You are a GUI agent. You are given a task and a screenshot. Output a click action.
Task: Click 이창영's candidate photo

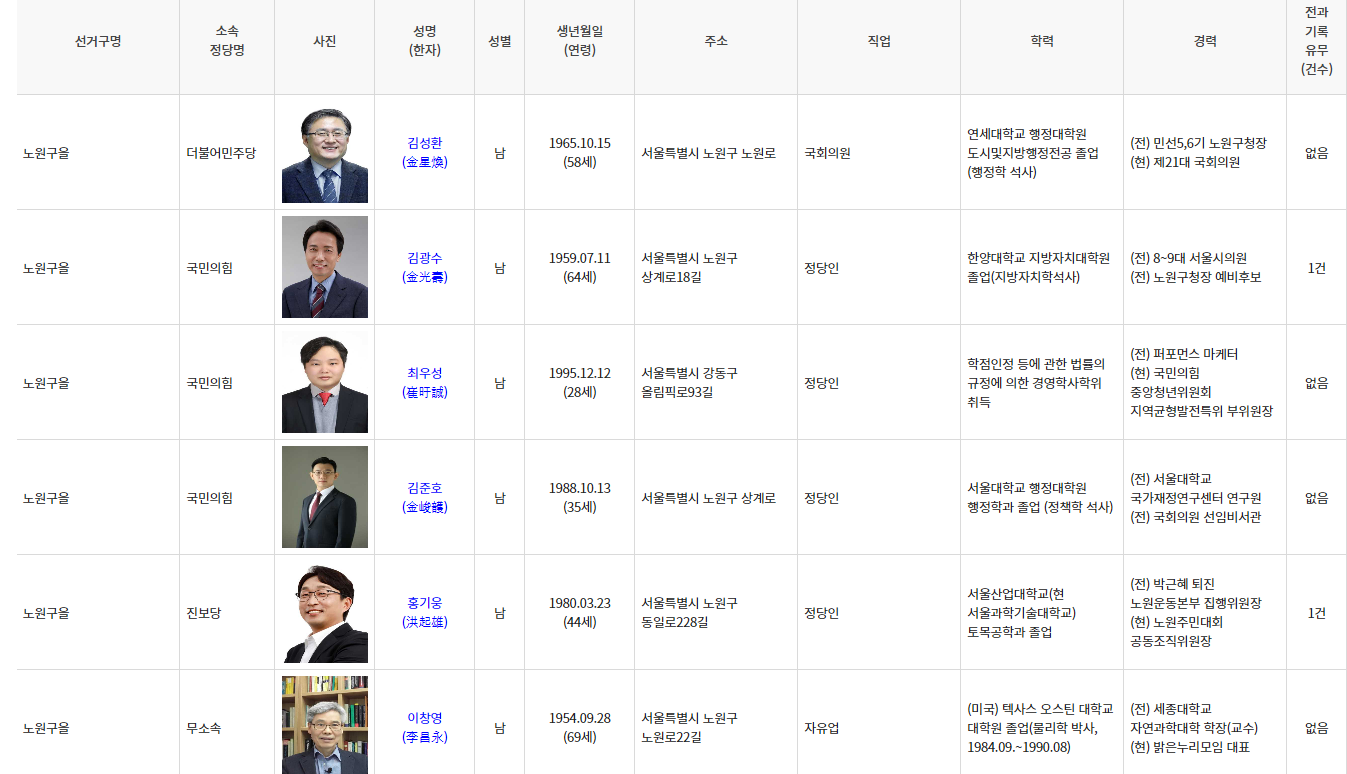pyautogui.click(x=325, y=725)
